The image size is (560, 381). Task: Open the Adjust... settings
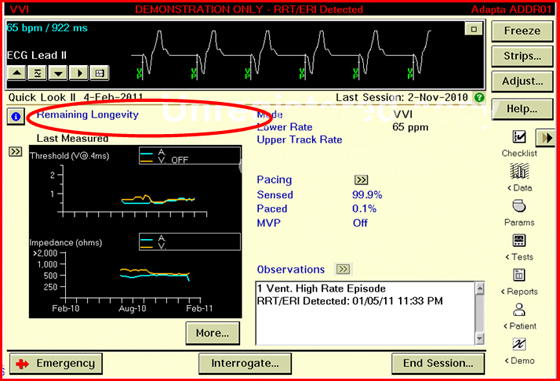coord(522,81)
